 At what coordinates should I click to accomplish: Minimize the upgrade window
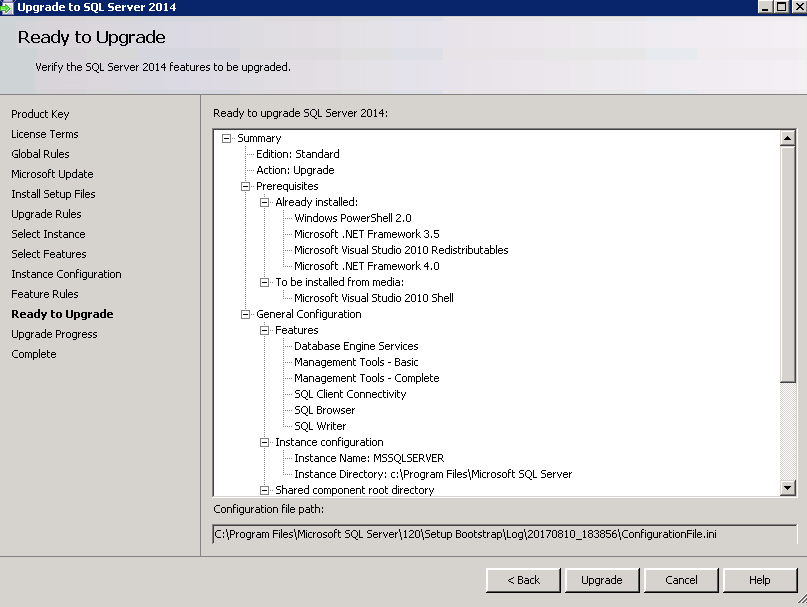pyautogui.click(x=765, y=7)
